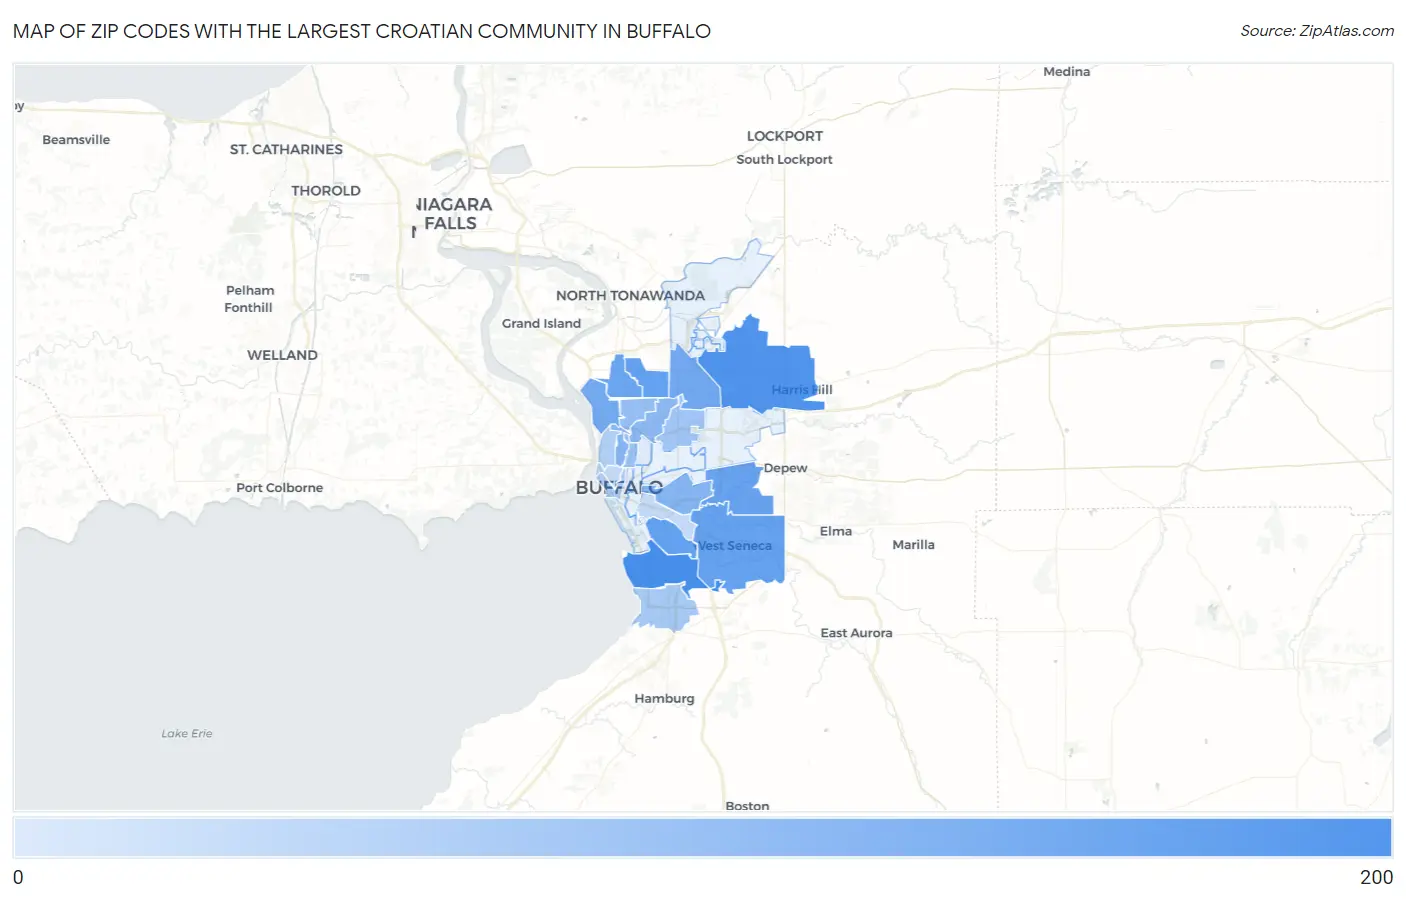This screenshot has width=1406, height=899.
Task: Click the NORTH TONAWANDA label
Action: tap(630, 296)
